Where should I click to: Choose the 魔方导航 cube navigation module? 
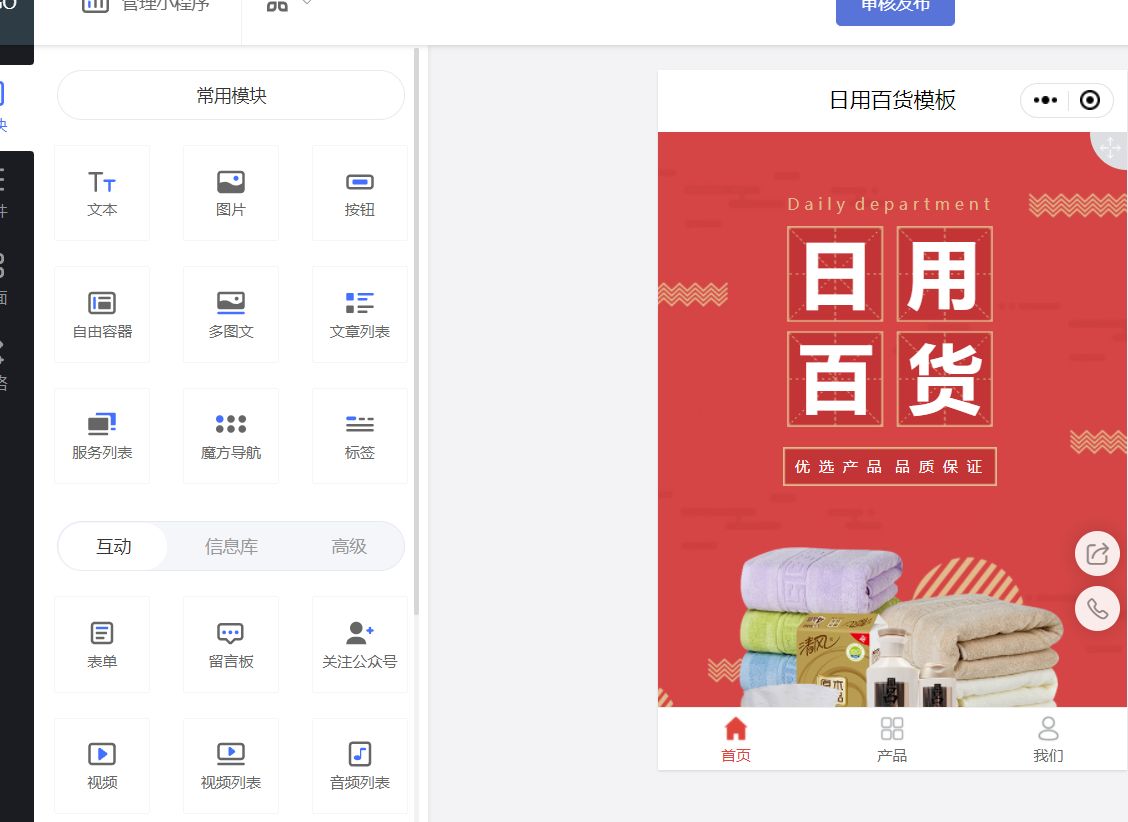point(231,436)
